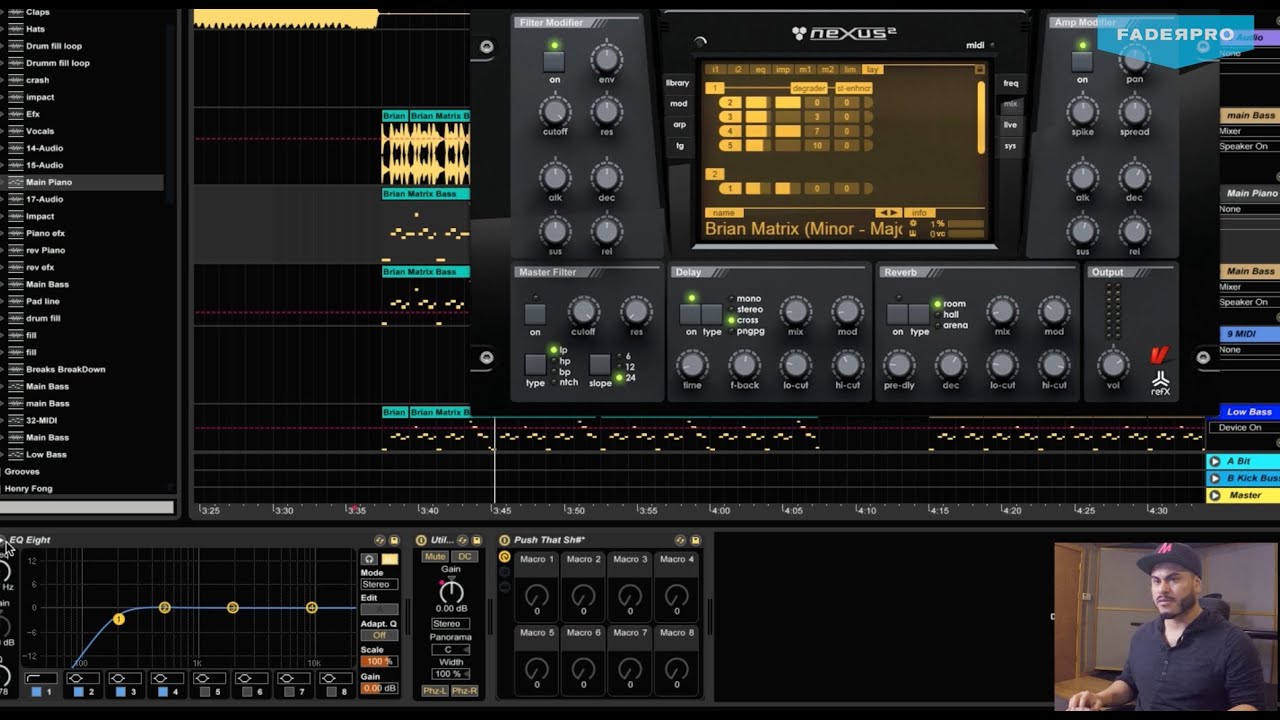Click Push That Sh# save preset icon
This screenshot has width=1280, height=720.
point(695,540)
